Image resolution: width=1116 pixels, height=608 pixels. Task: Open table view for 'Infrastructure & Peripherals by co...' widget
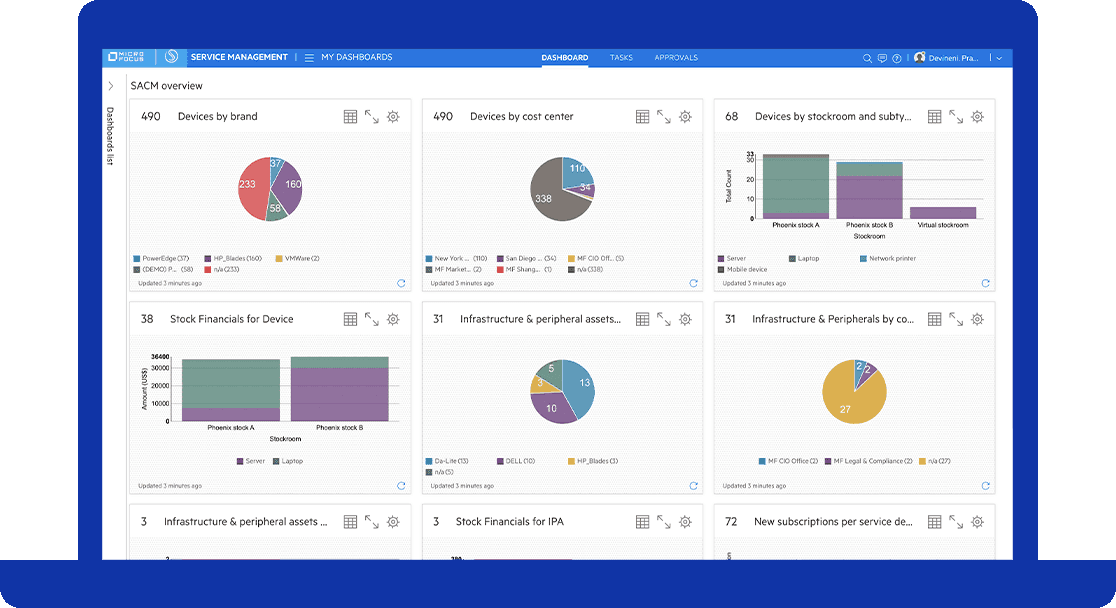click(935, 320)
